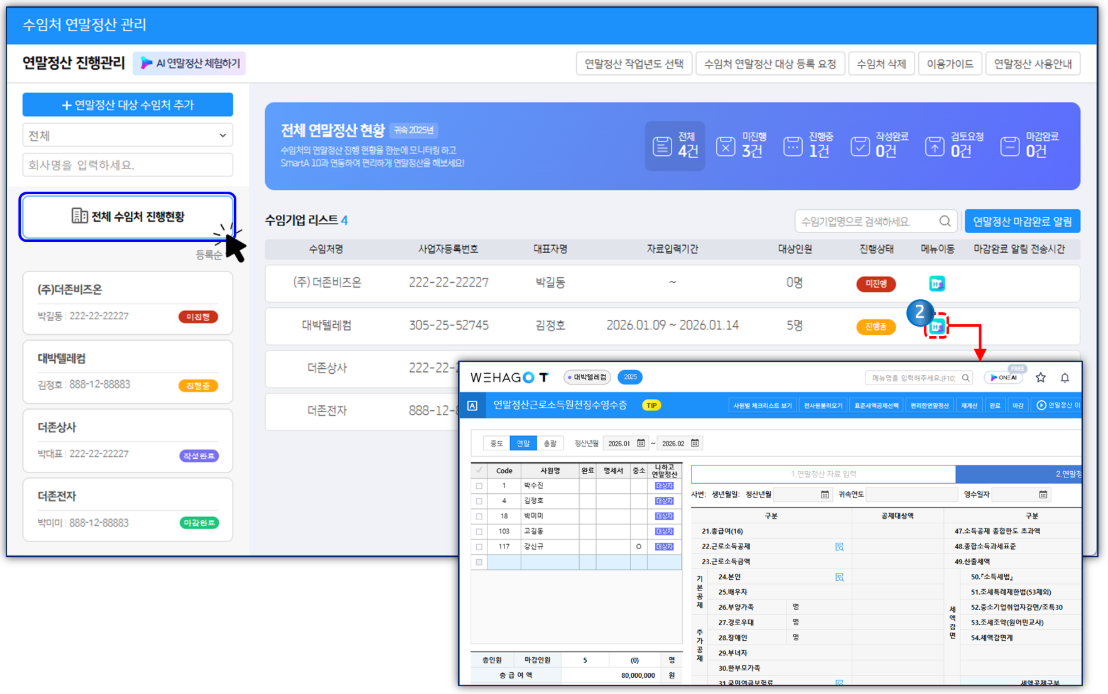Check the box for employee 고길동

[479, 531]
